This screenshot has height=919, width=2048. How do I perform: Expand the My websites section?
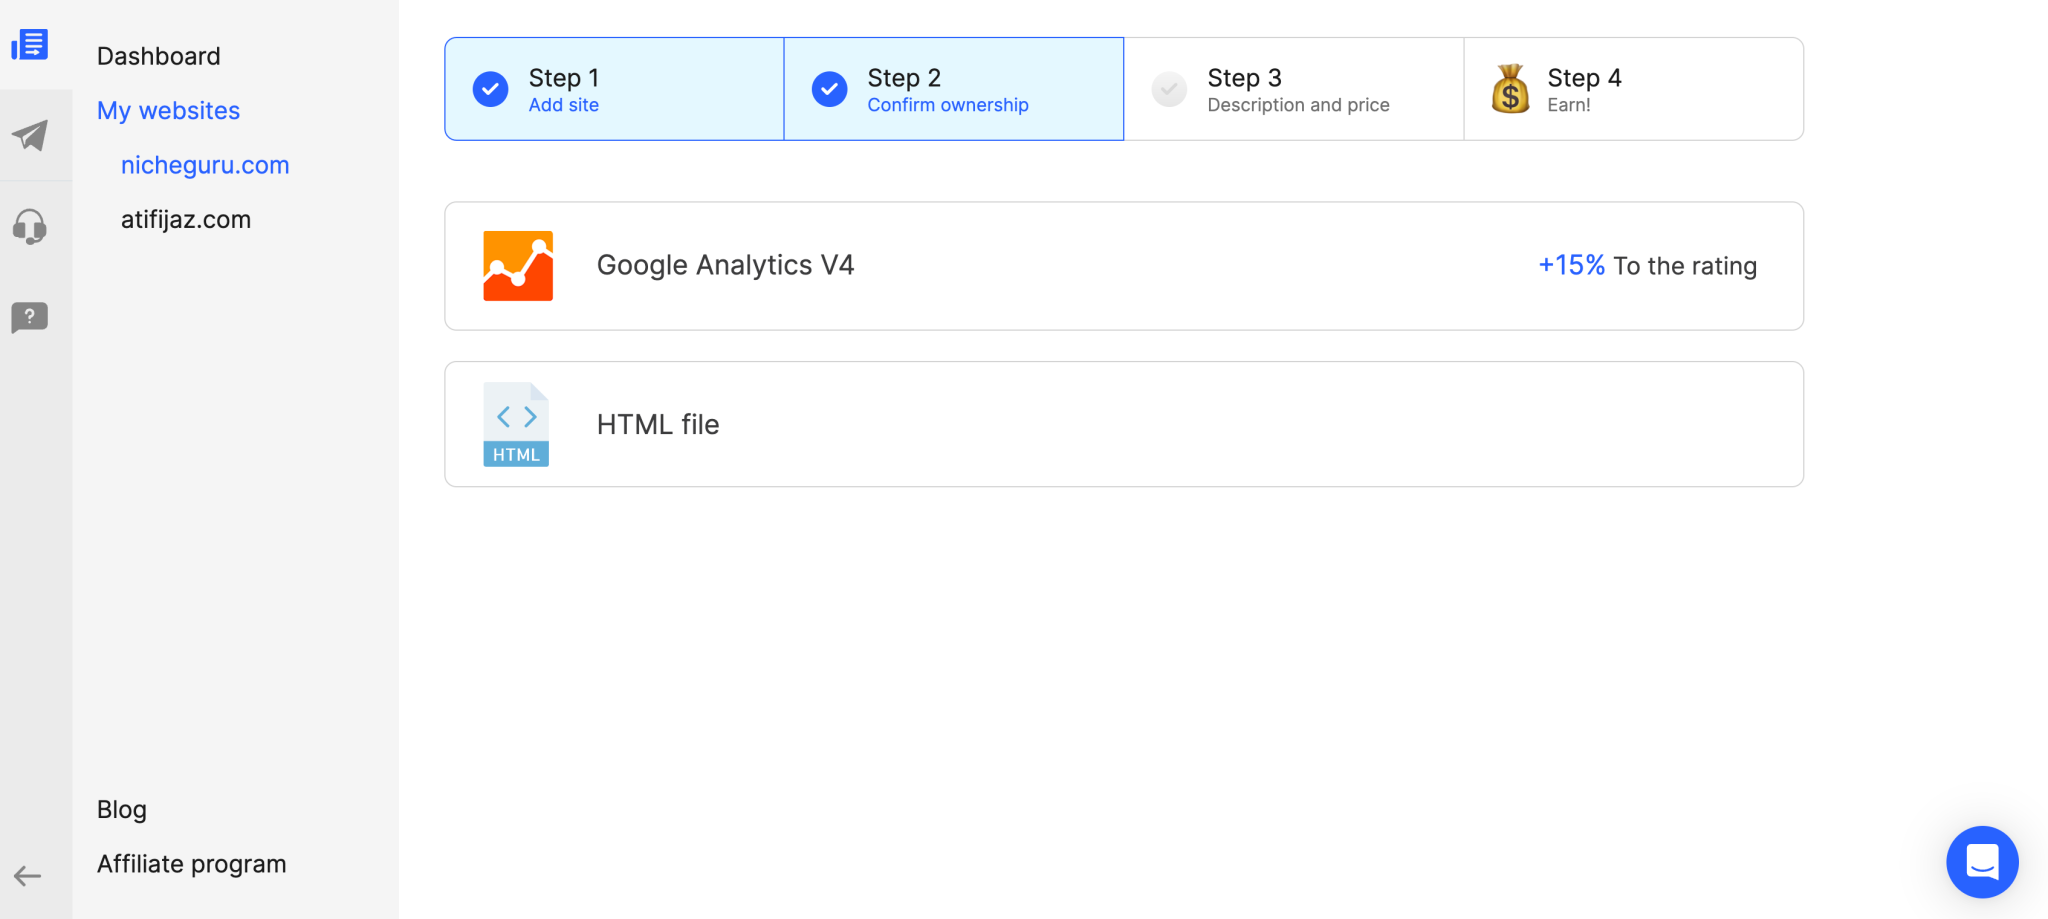point(168,111)
